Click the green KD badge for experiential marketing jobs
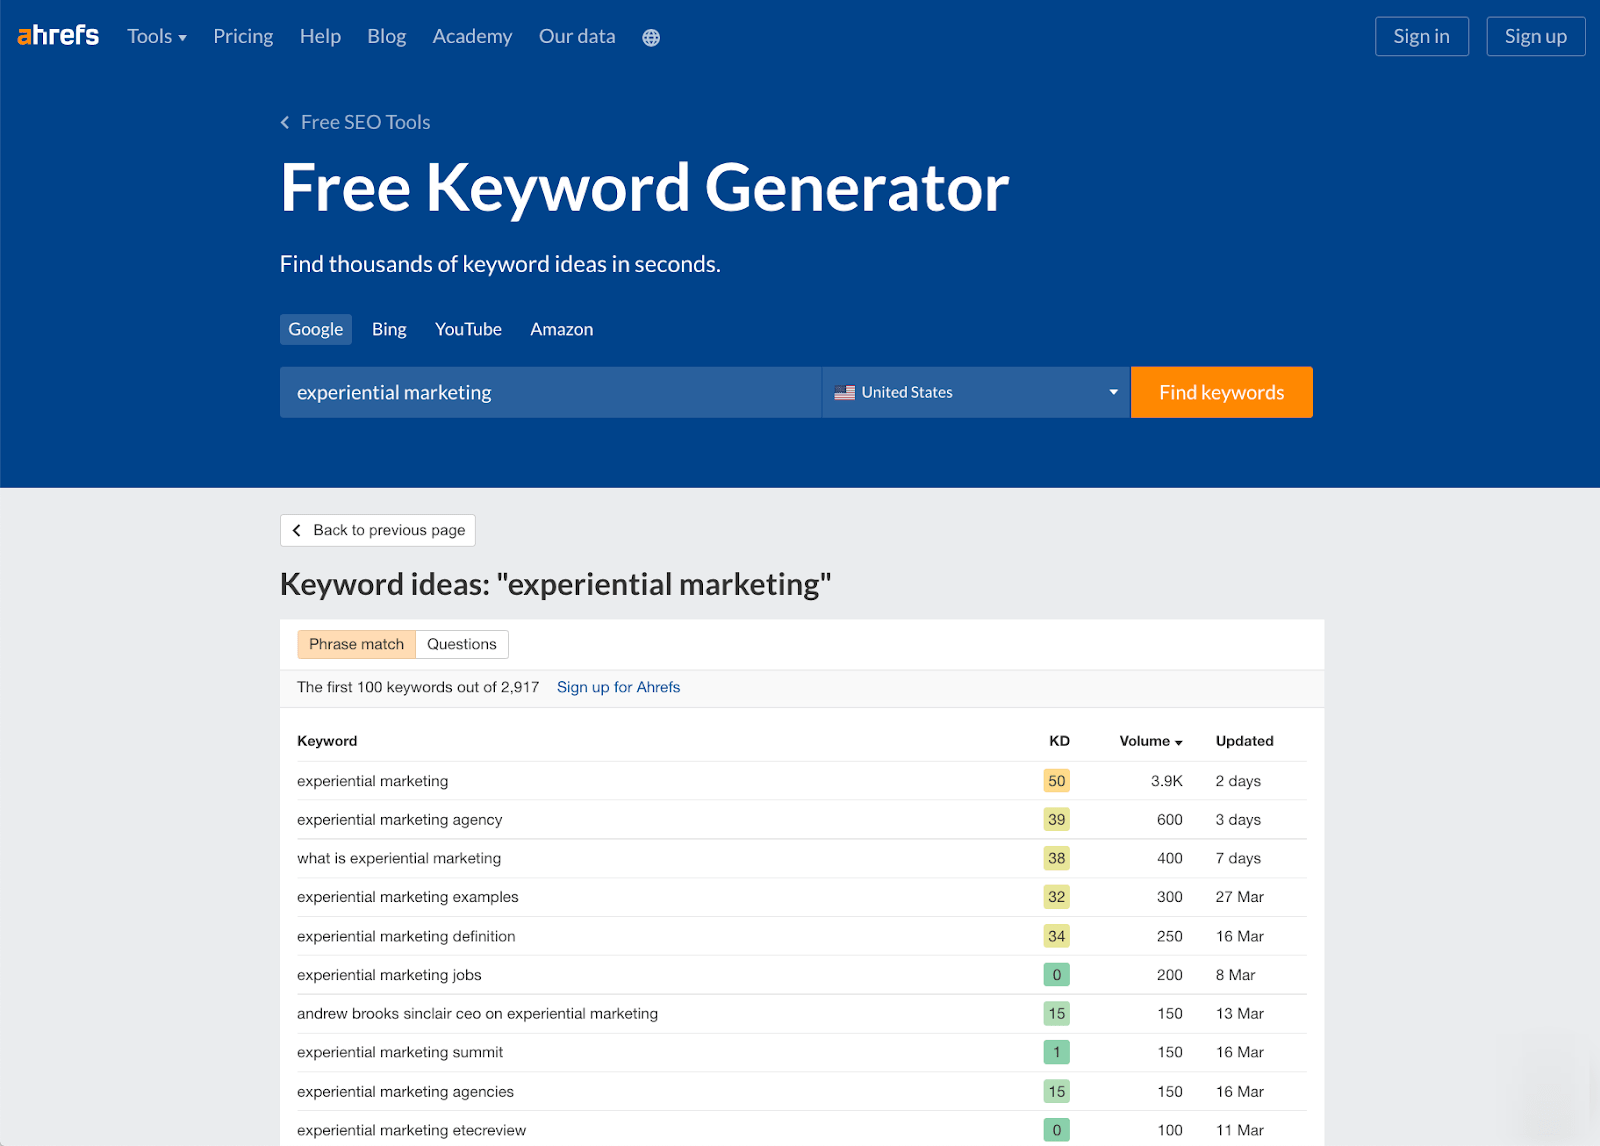The width and height of the screenshot is (1600, 1146). pyautogui.click(x=1056, y=974)
